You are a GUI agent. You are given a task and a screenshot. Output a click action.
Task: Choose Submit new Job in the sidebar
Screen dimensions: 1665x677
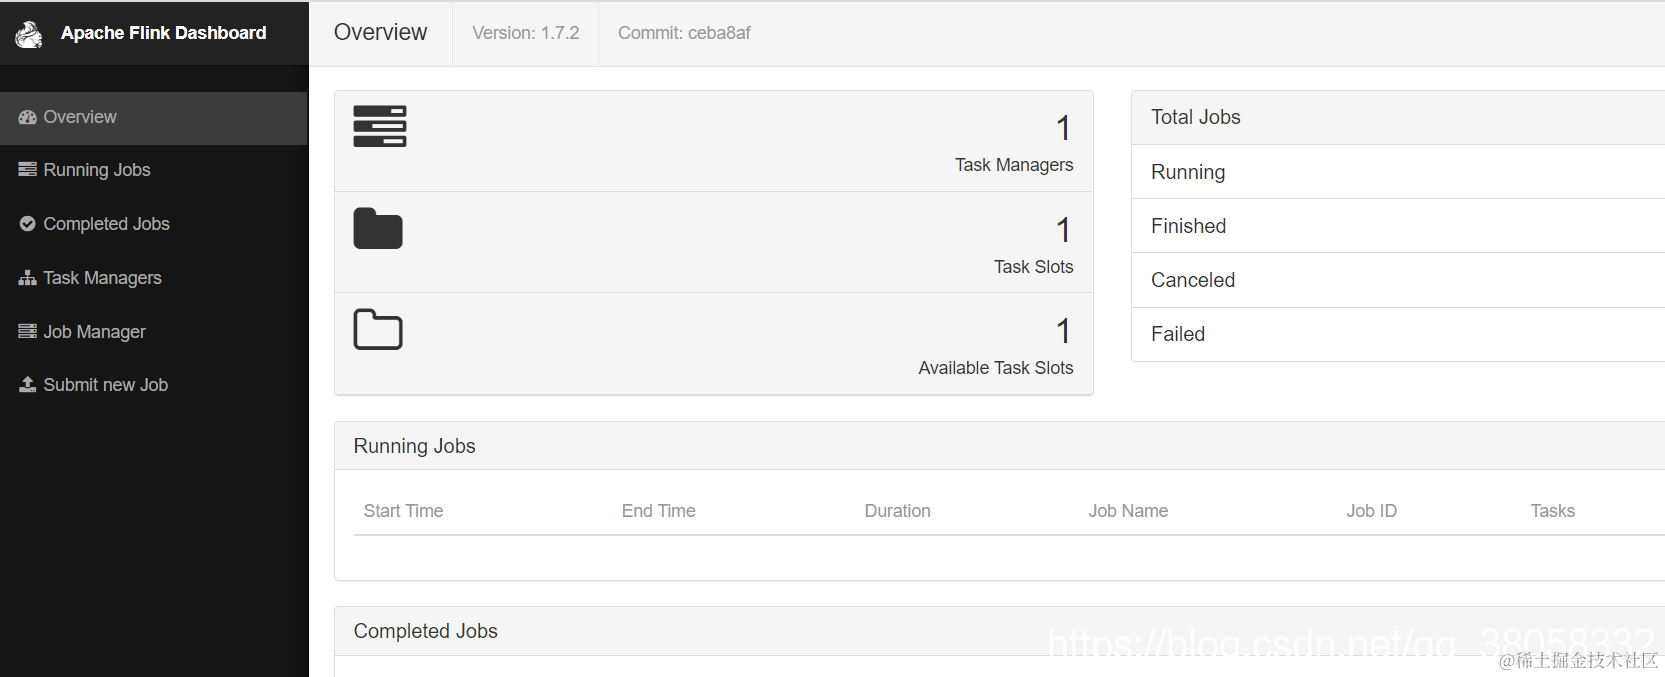pyautogui.click(x=154, y=386)
